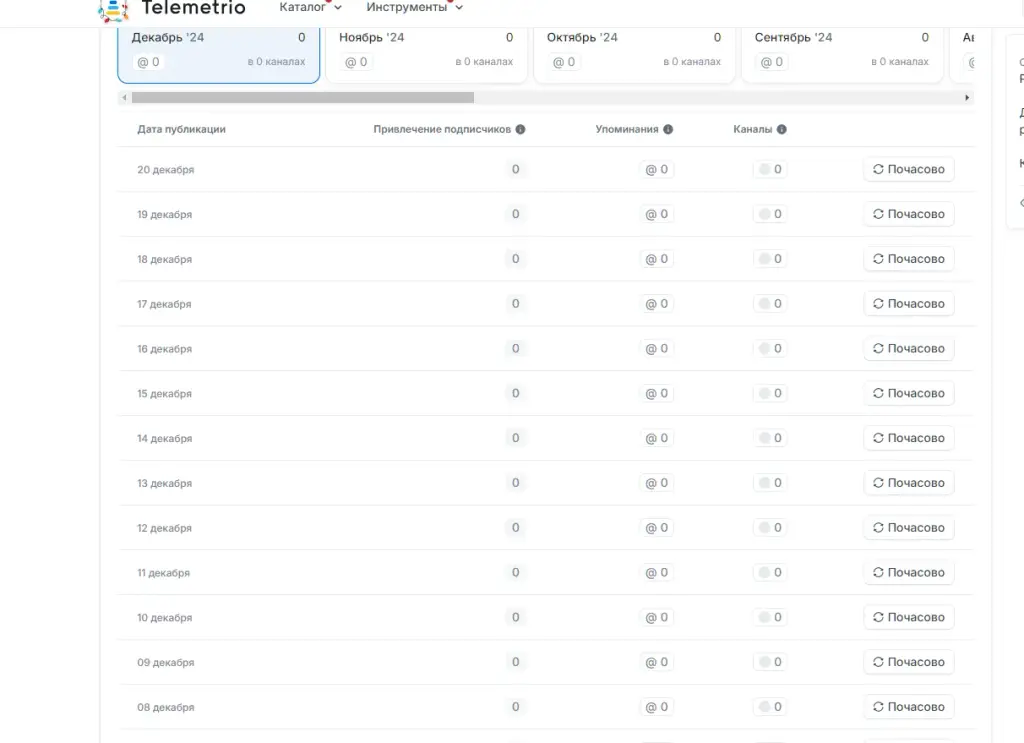The image size is (1024, 743).
Task: Open the Каталог dropdown menu
Action: pos(310,7)
